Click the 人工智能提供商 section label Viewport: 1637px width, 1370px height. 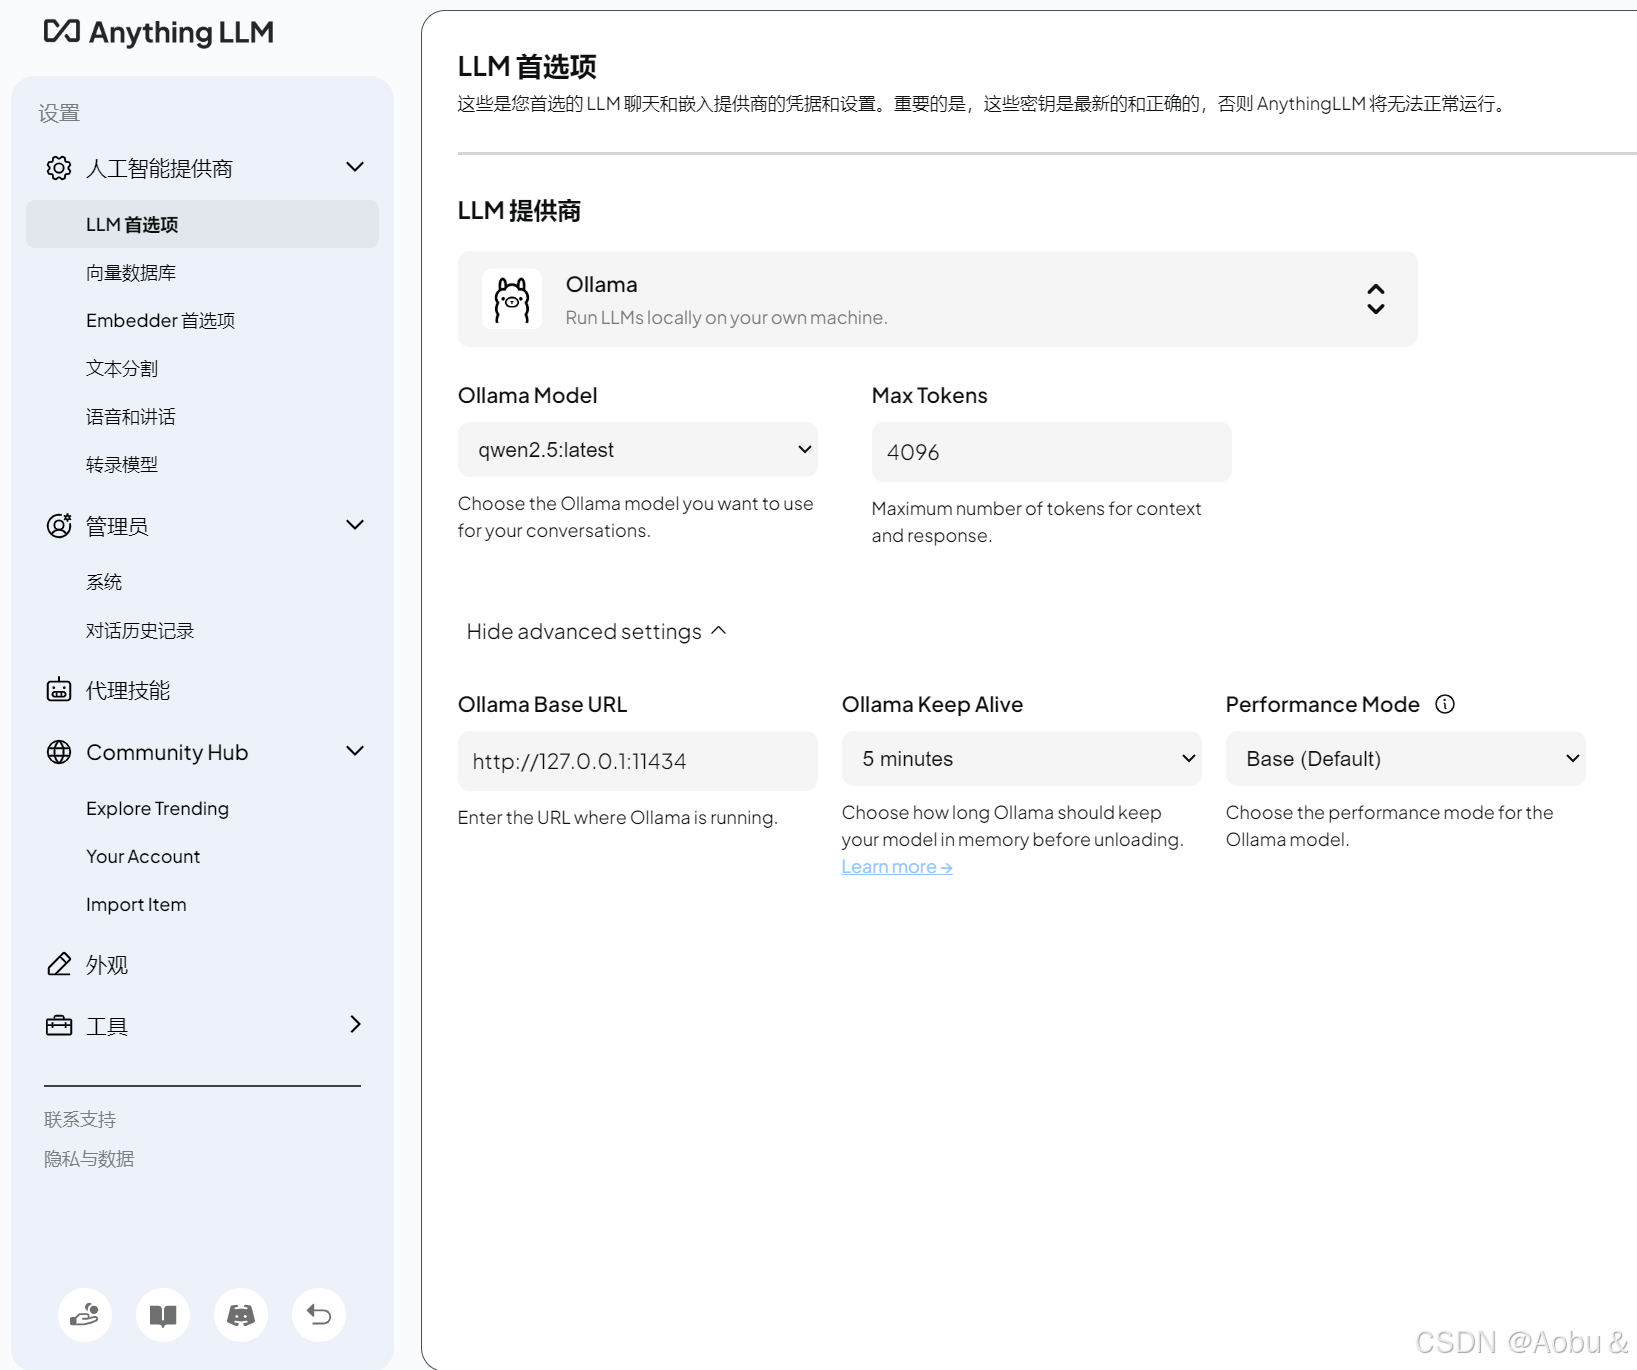[159, 168]
